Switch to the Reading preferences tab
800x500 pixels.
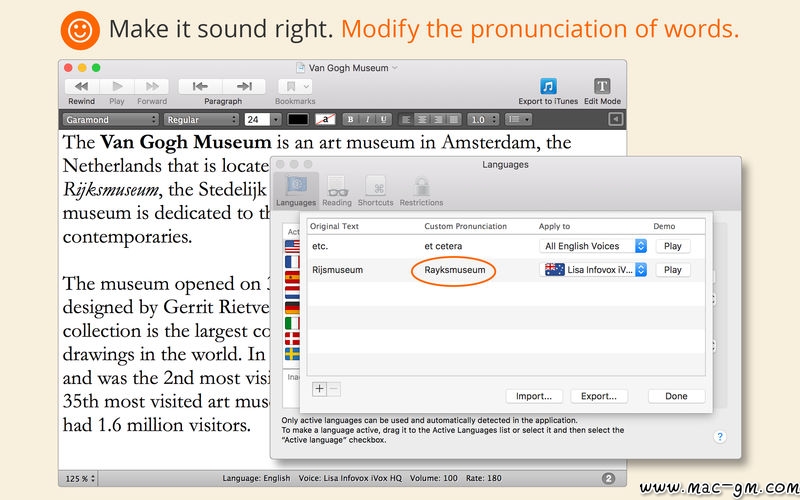[x=337, y=191]
